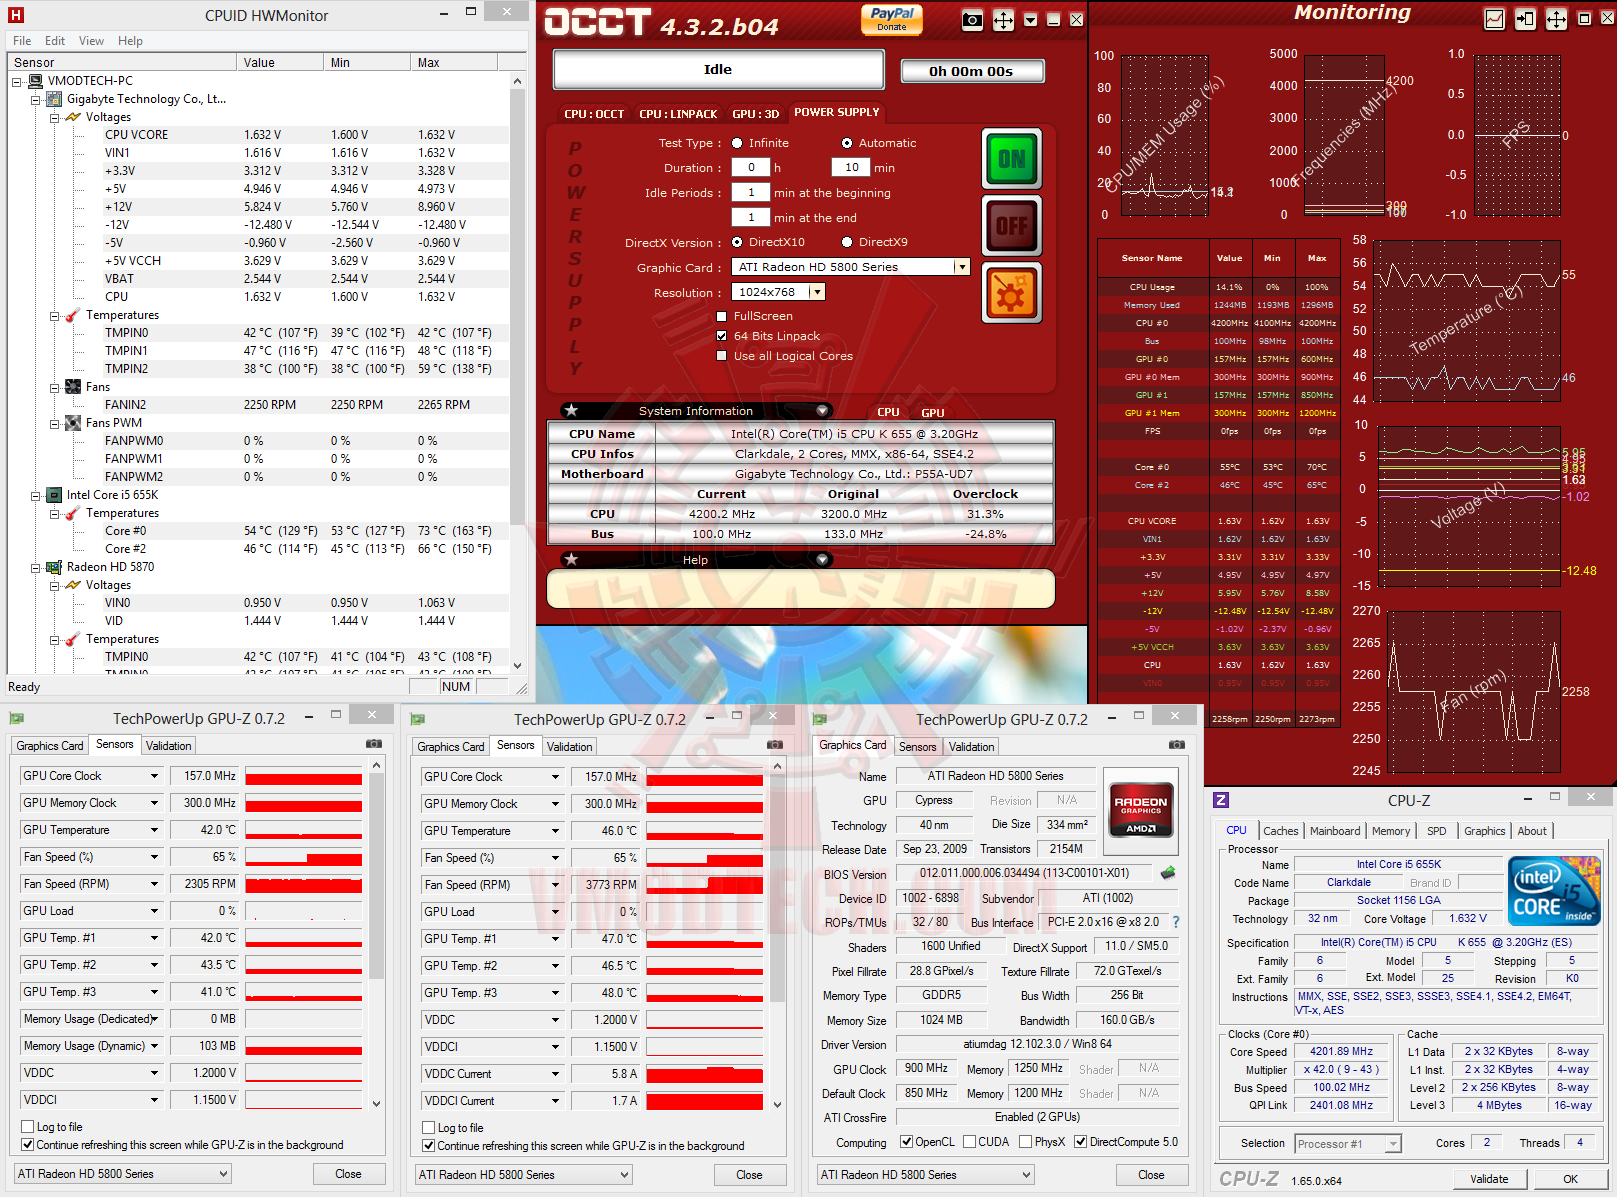This screenshot has width=1617, height=1197.
Task: Click the Intel Core i5 655K chip icon
Action: click(55, 495)
